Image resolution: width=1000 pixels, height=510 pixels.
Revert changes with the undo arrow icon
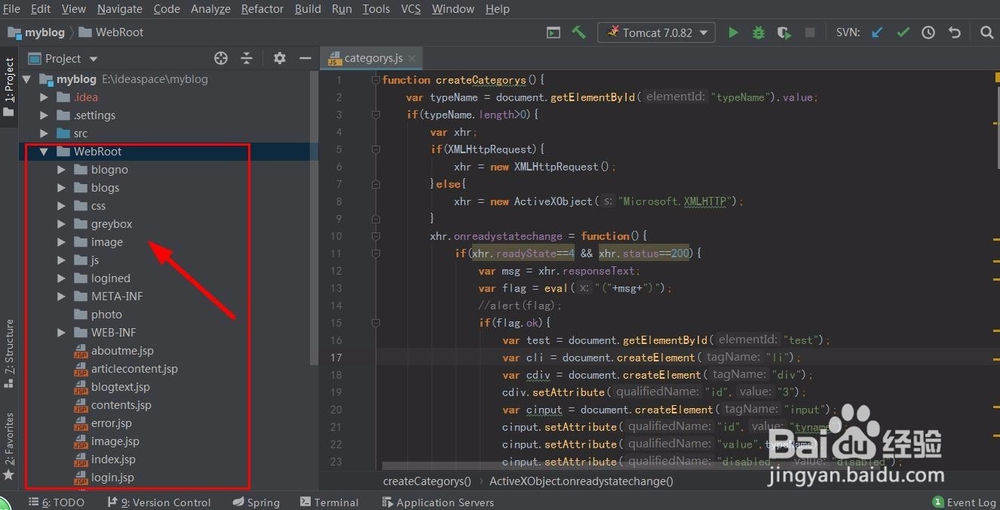(954, 33)
